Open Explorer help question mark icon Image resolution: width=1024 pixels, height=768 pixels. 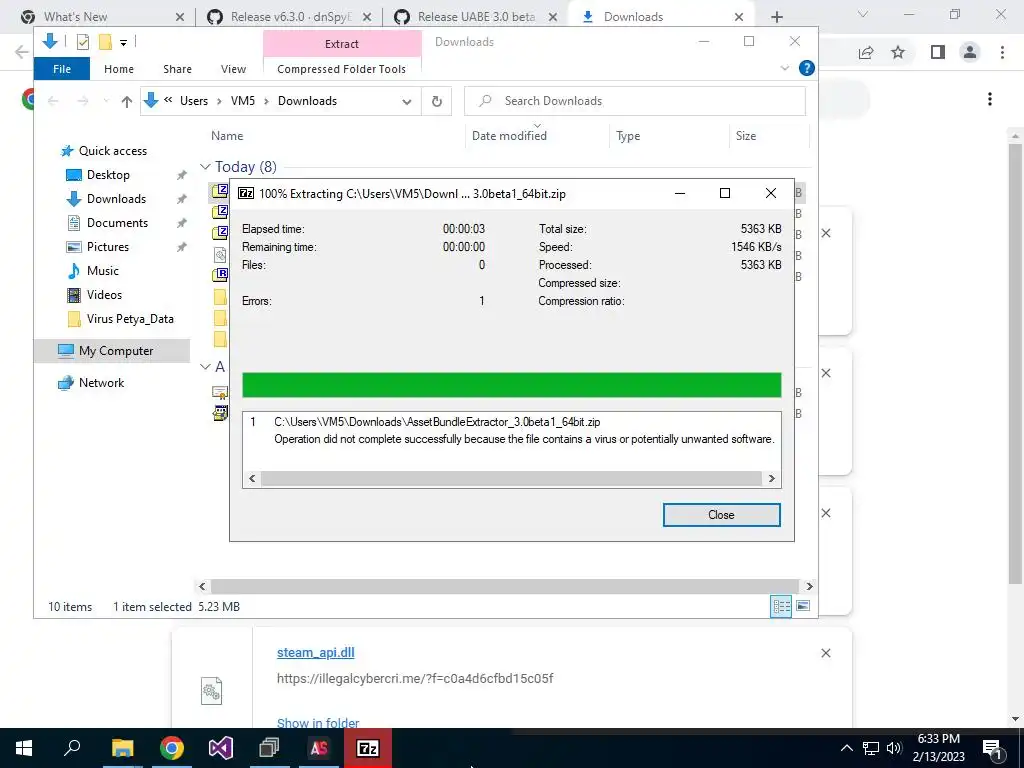tap(807, 68)
